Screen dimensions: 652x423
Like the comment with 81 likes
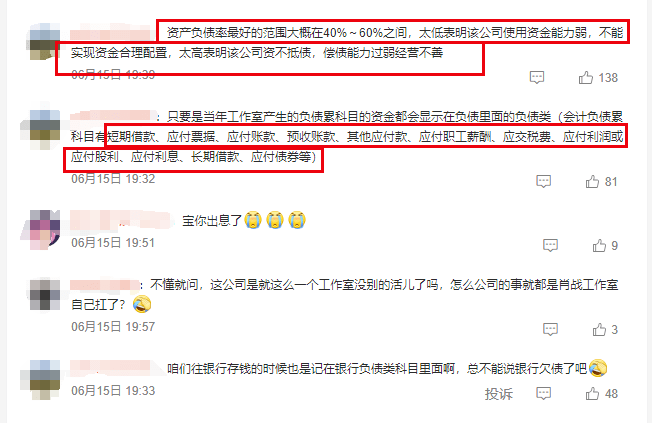[x=592, y=182]
